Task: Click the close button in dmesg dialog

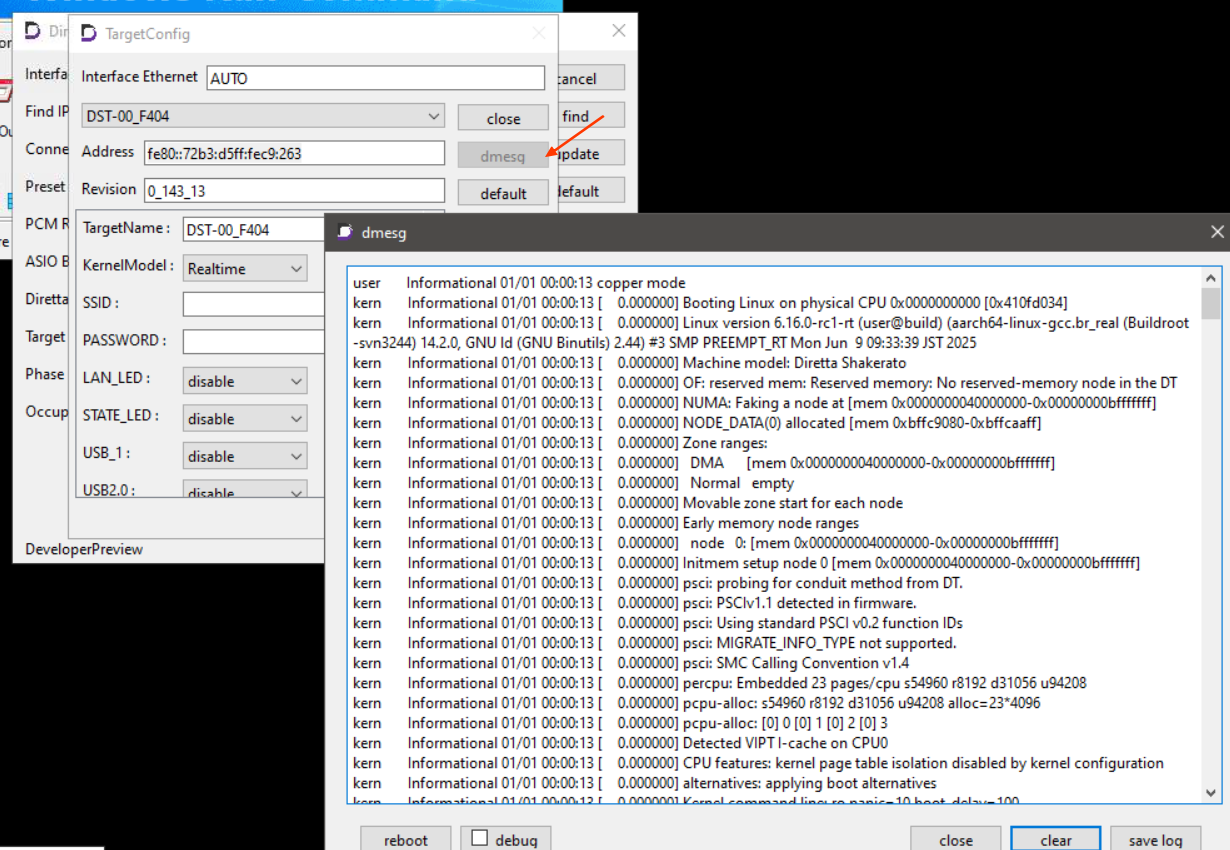Action: 955,840
